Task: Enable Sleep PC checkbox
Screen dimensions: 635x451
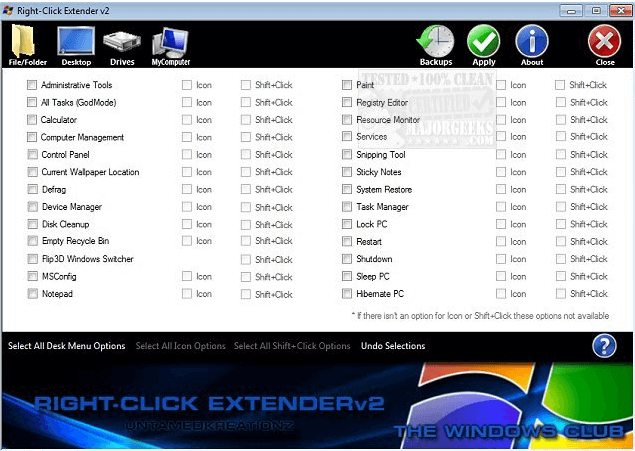Action: (x=347, y=276)
